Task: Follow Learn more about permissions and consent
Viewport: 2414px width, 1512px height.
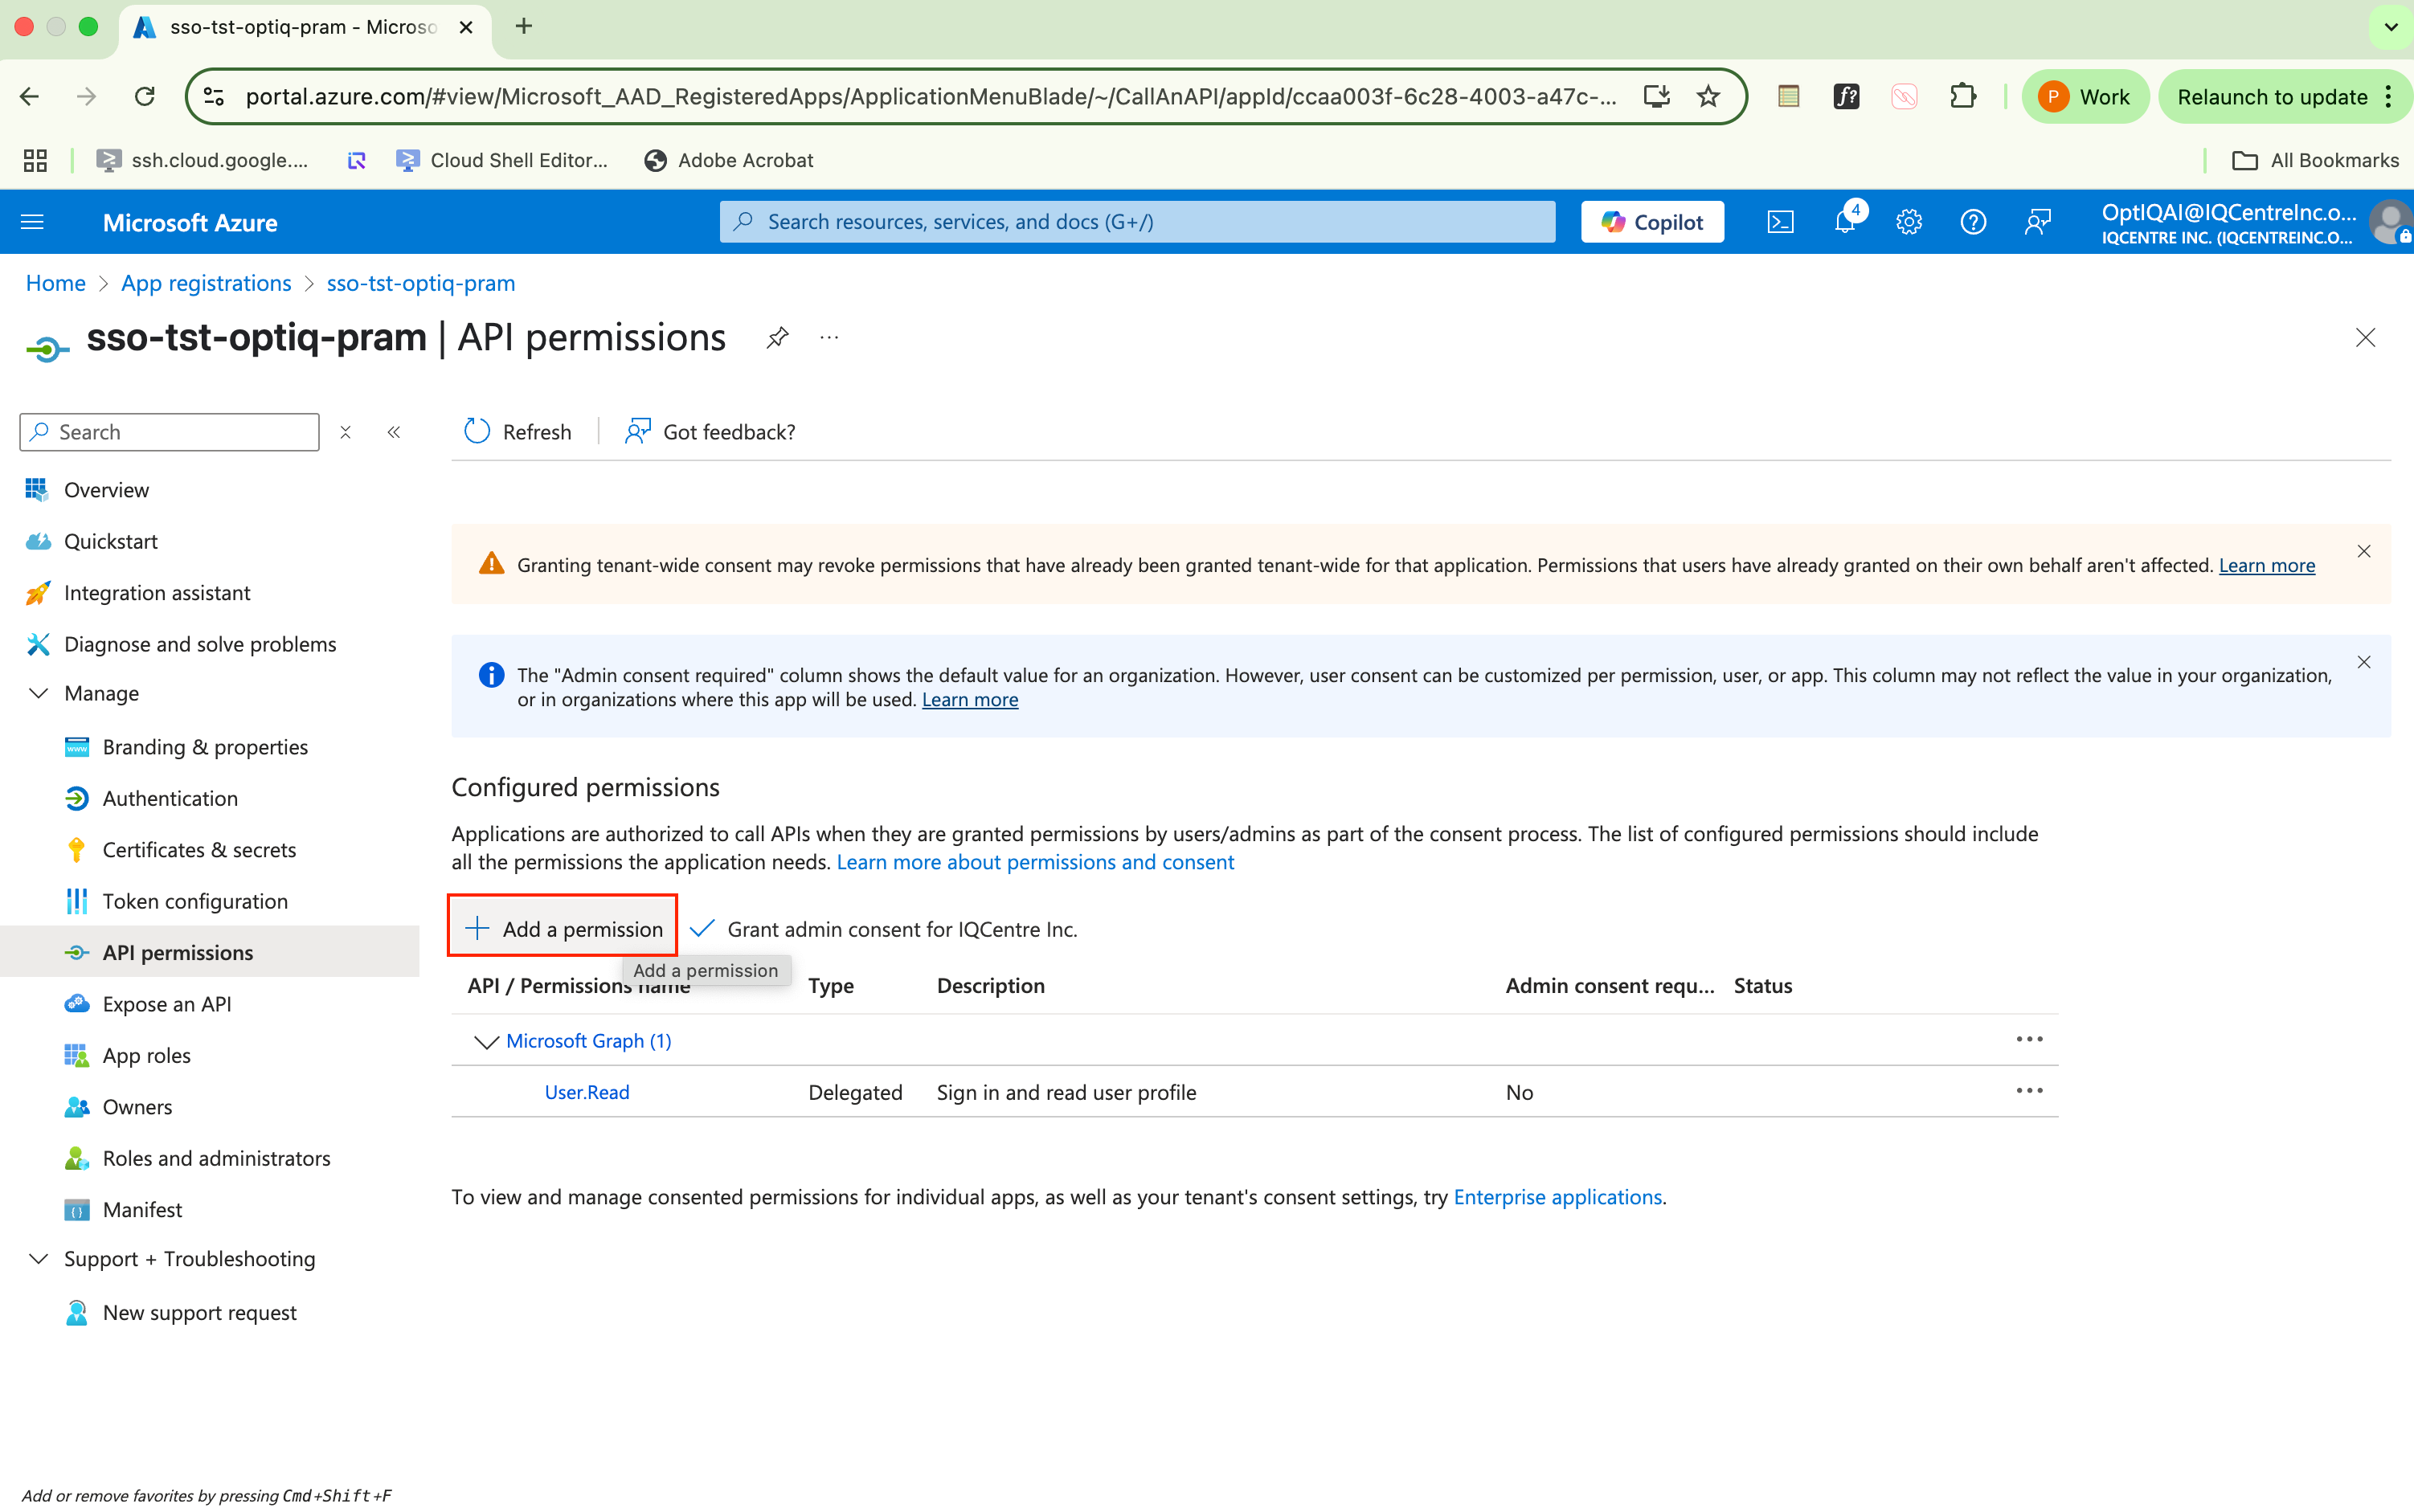Action: click(1035, 862)
